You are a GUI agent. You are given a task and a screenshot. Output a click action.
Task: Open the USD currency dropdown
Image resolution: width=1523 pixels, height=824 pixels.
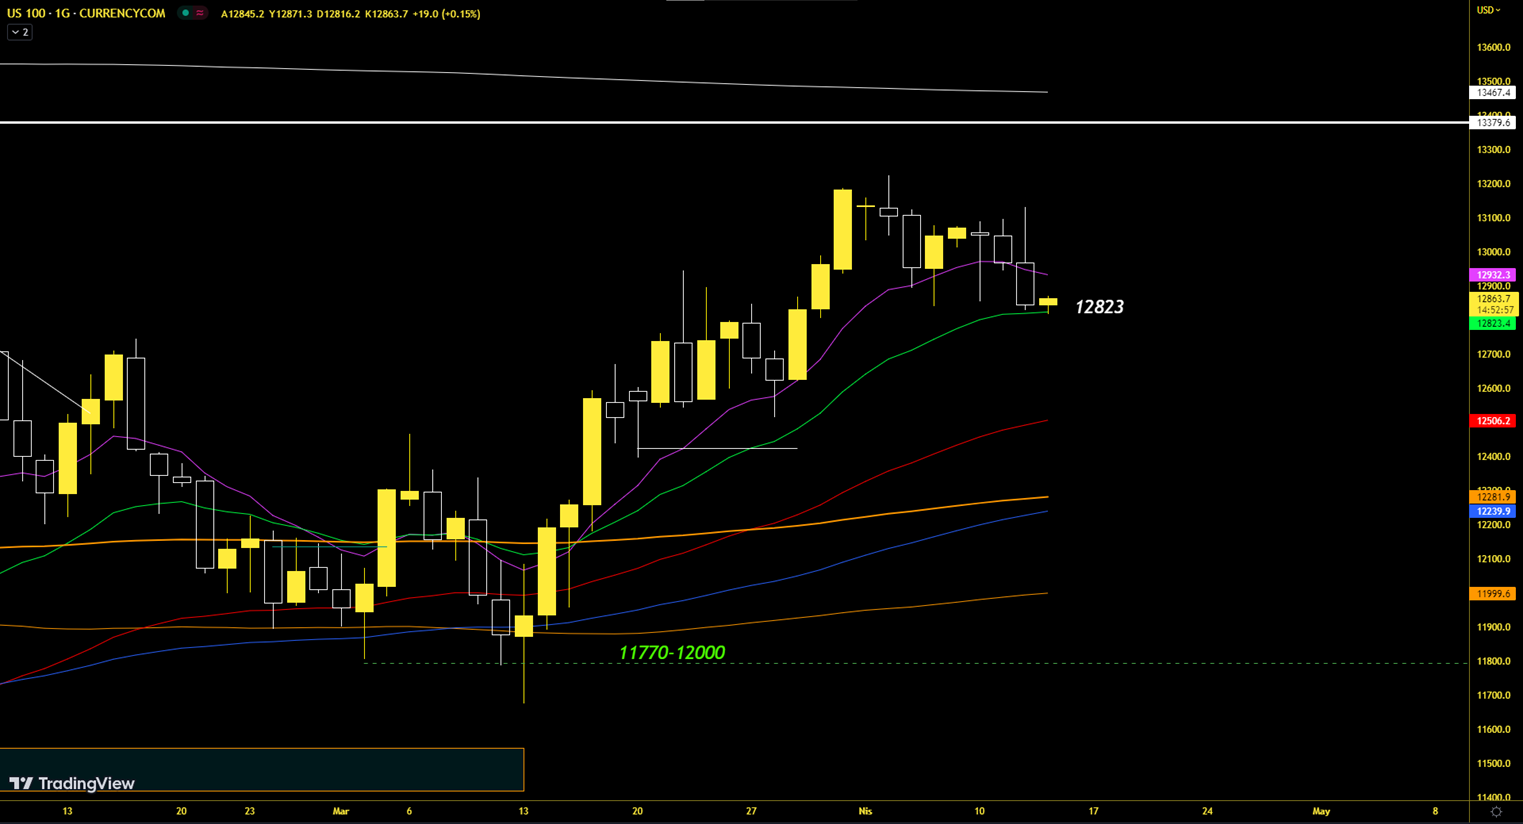pos(1489,10)
